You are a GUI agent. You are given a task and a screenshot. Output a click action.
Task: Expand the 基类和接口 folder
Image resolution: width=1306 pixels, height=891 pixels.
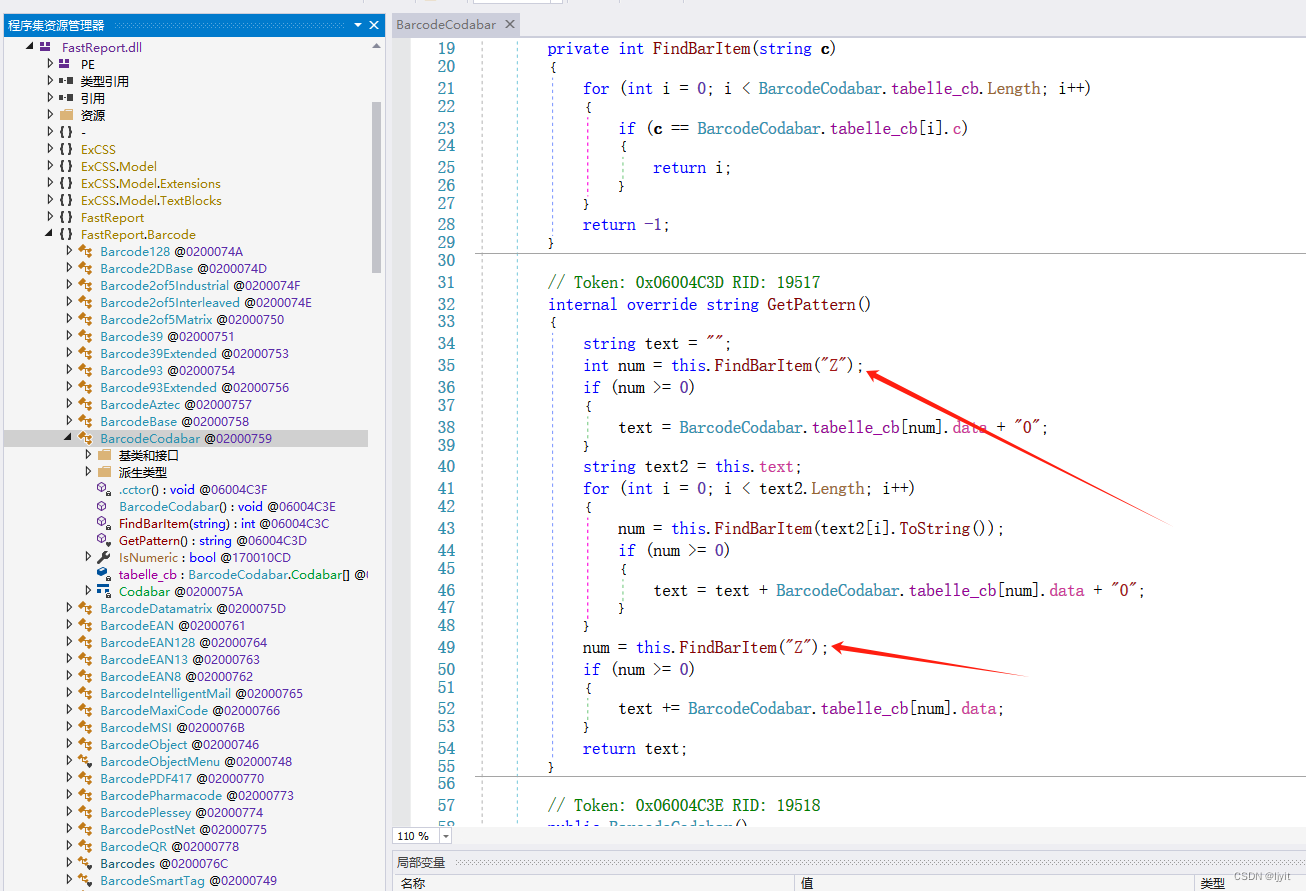88,455
